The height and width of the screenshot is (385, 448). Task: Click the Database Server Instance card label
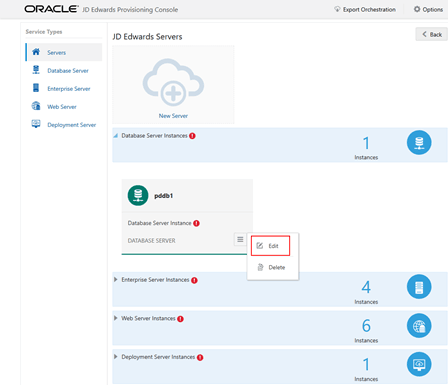[159, 223]
